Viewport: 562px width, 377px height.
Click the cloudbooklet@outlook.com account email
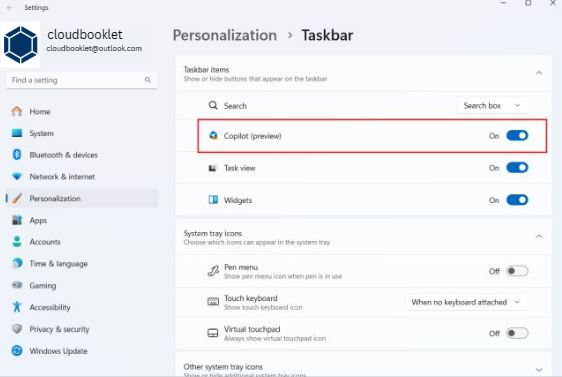click(x=94, y=48)
